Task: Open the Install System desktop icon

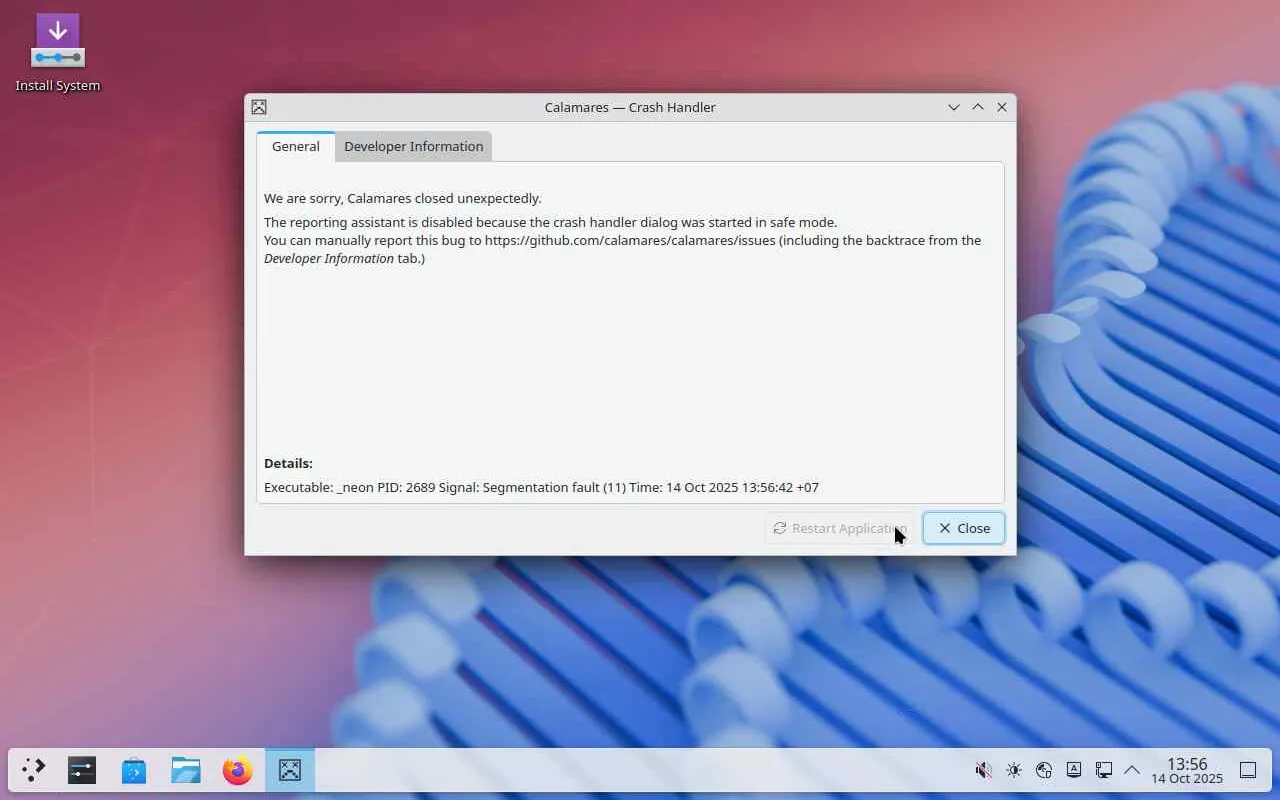Action: (58, 54)
